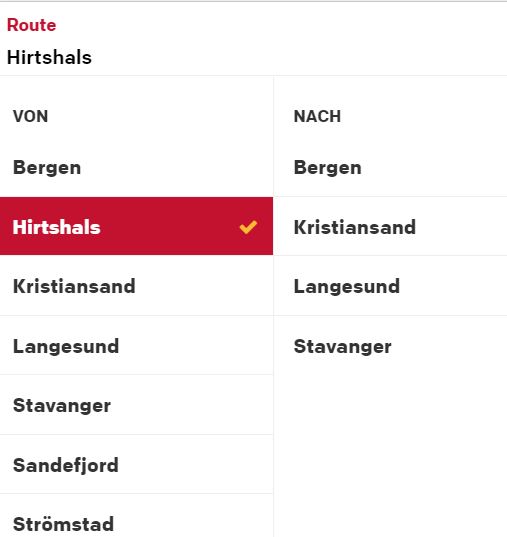Screen dimensions: 507x537
Task: Select Bergen in the VON column
Action: pos(136,167)
